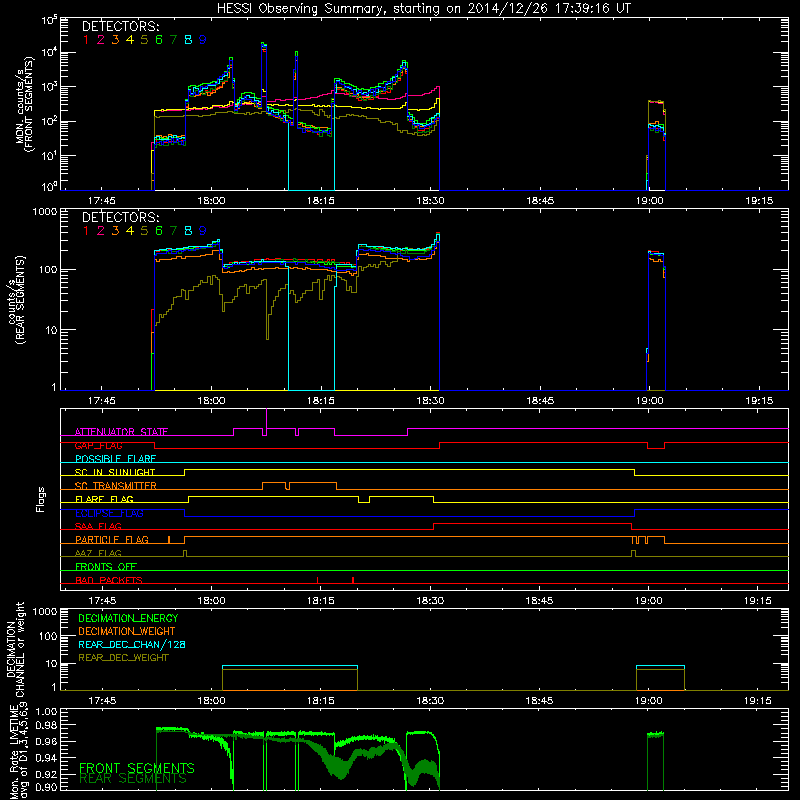Click DECIMATION CHANNEL or weight y-axis title

15,650
